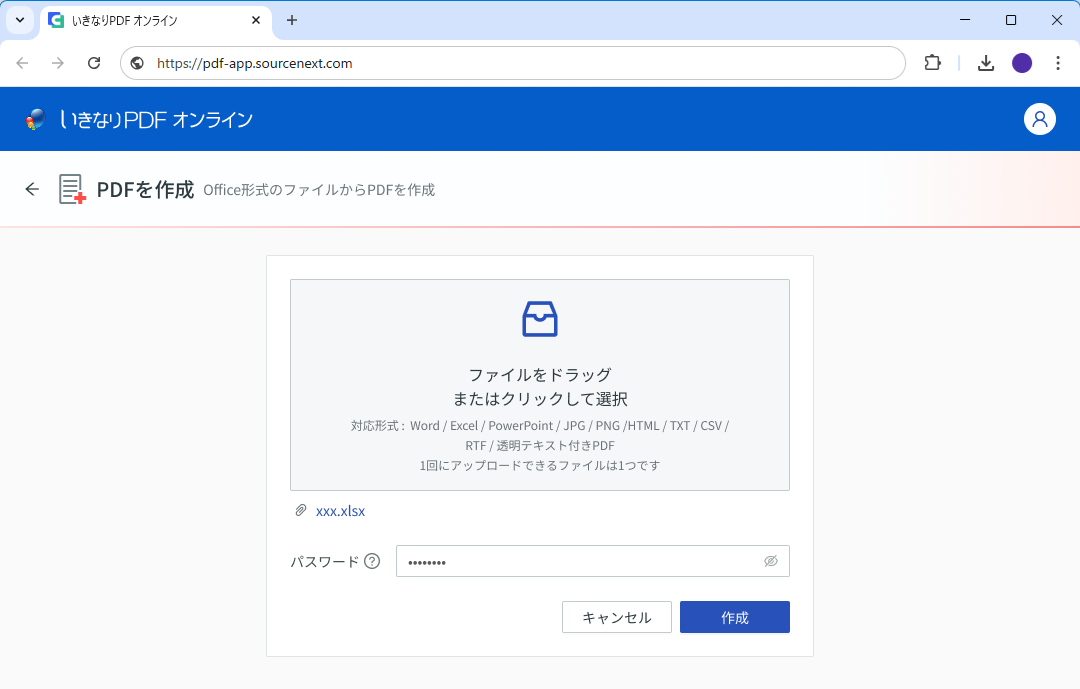Image resolution: width=1080 pixels, height=689 pixels.
Task: Open the password help question mark icon
Action: (x=373, y=561)
